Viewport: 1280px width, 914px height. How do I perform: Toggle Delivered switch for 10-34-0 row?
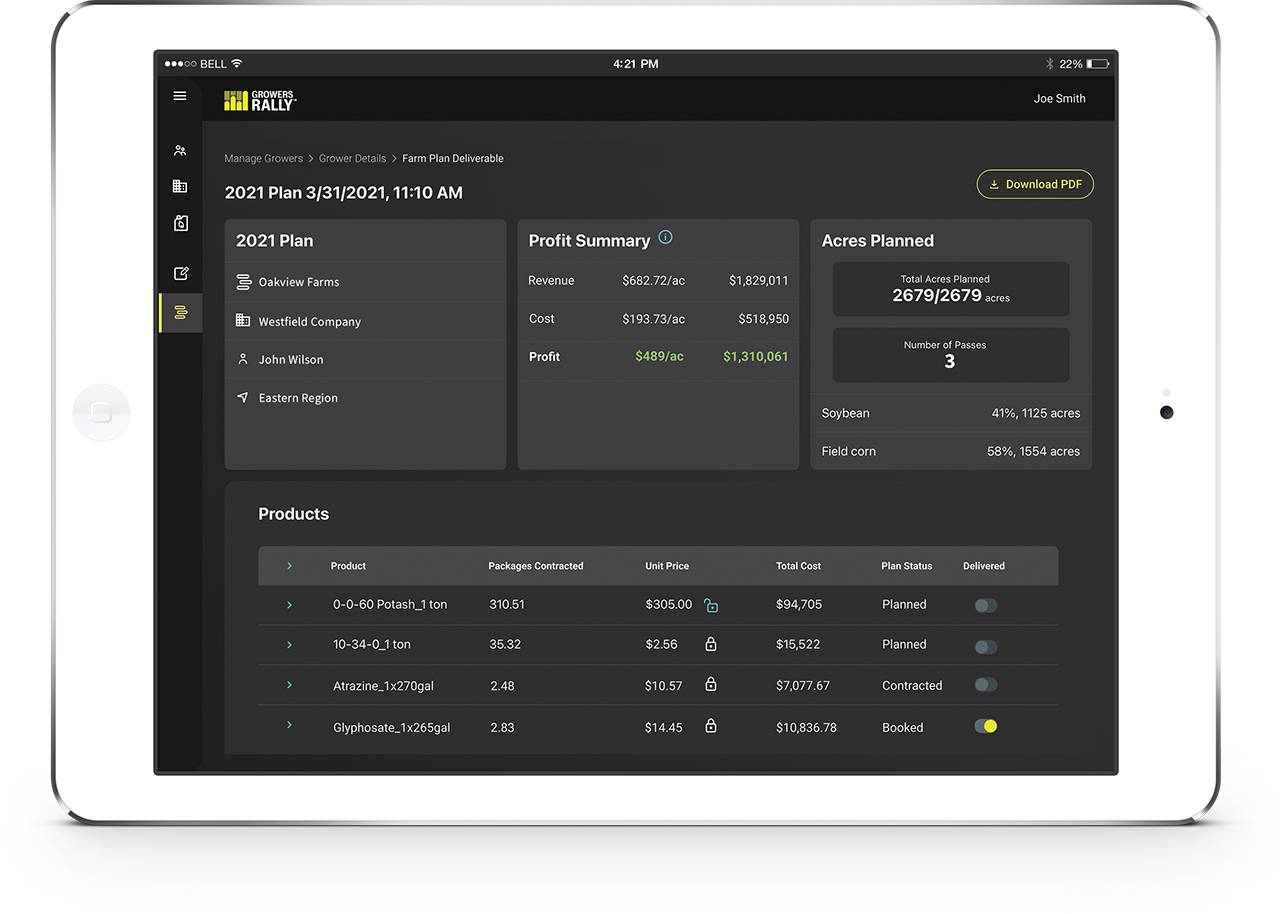tap(985, 646)
